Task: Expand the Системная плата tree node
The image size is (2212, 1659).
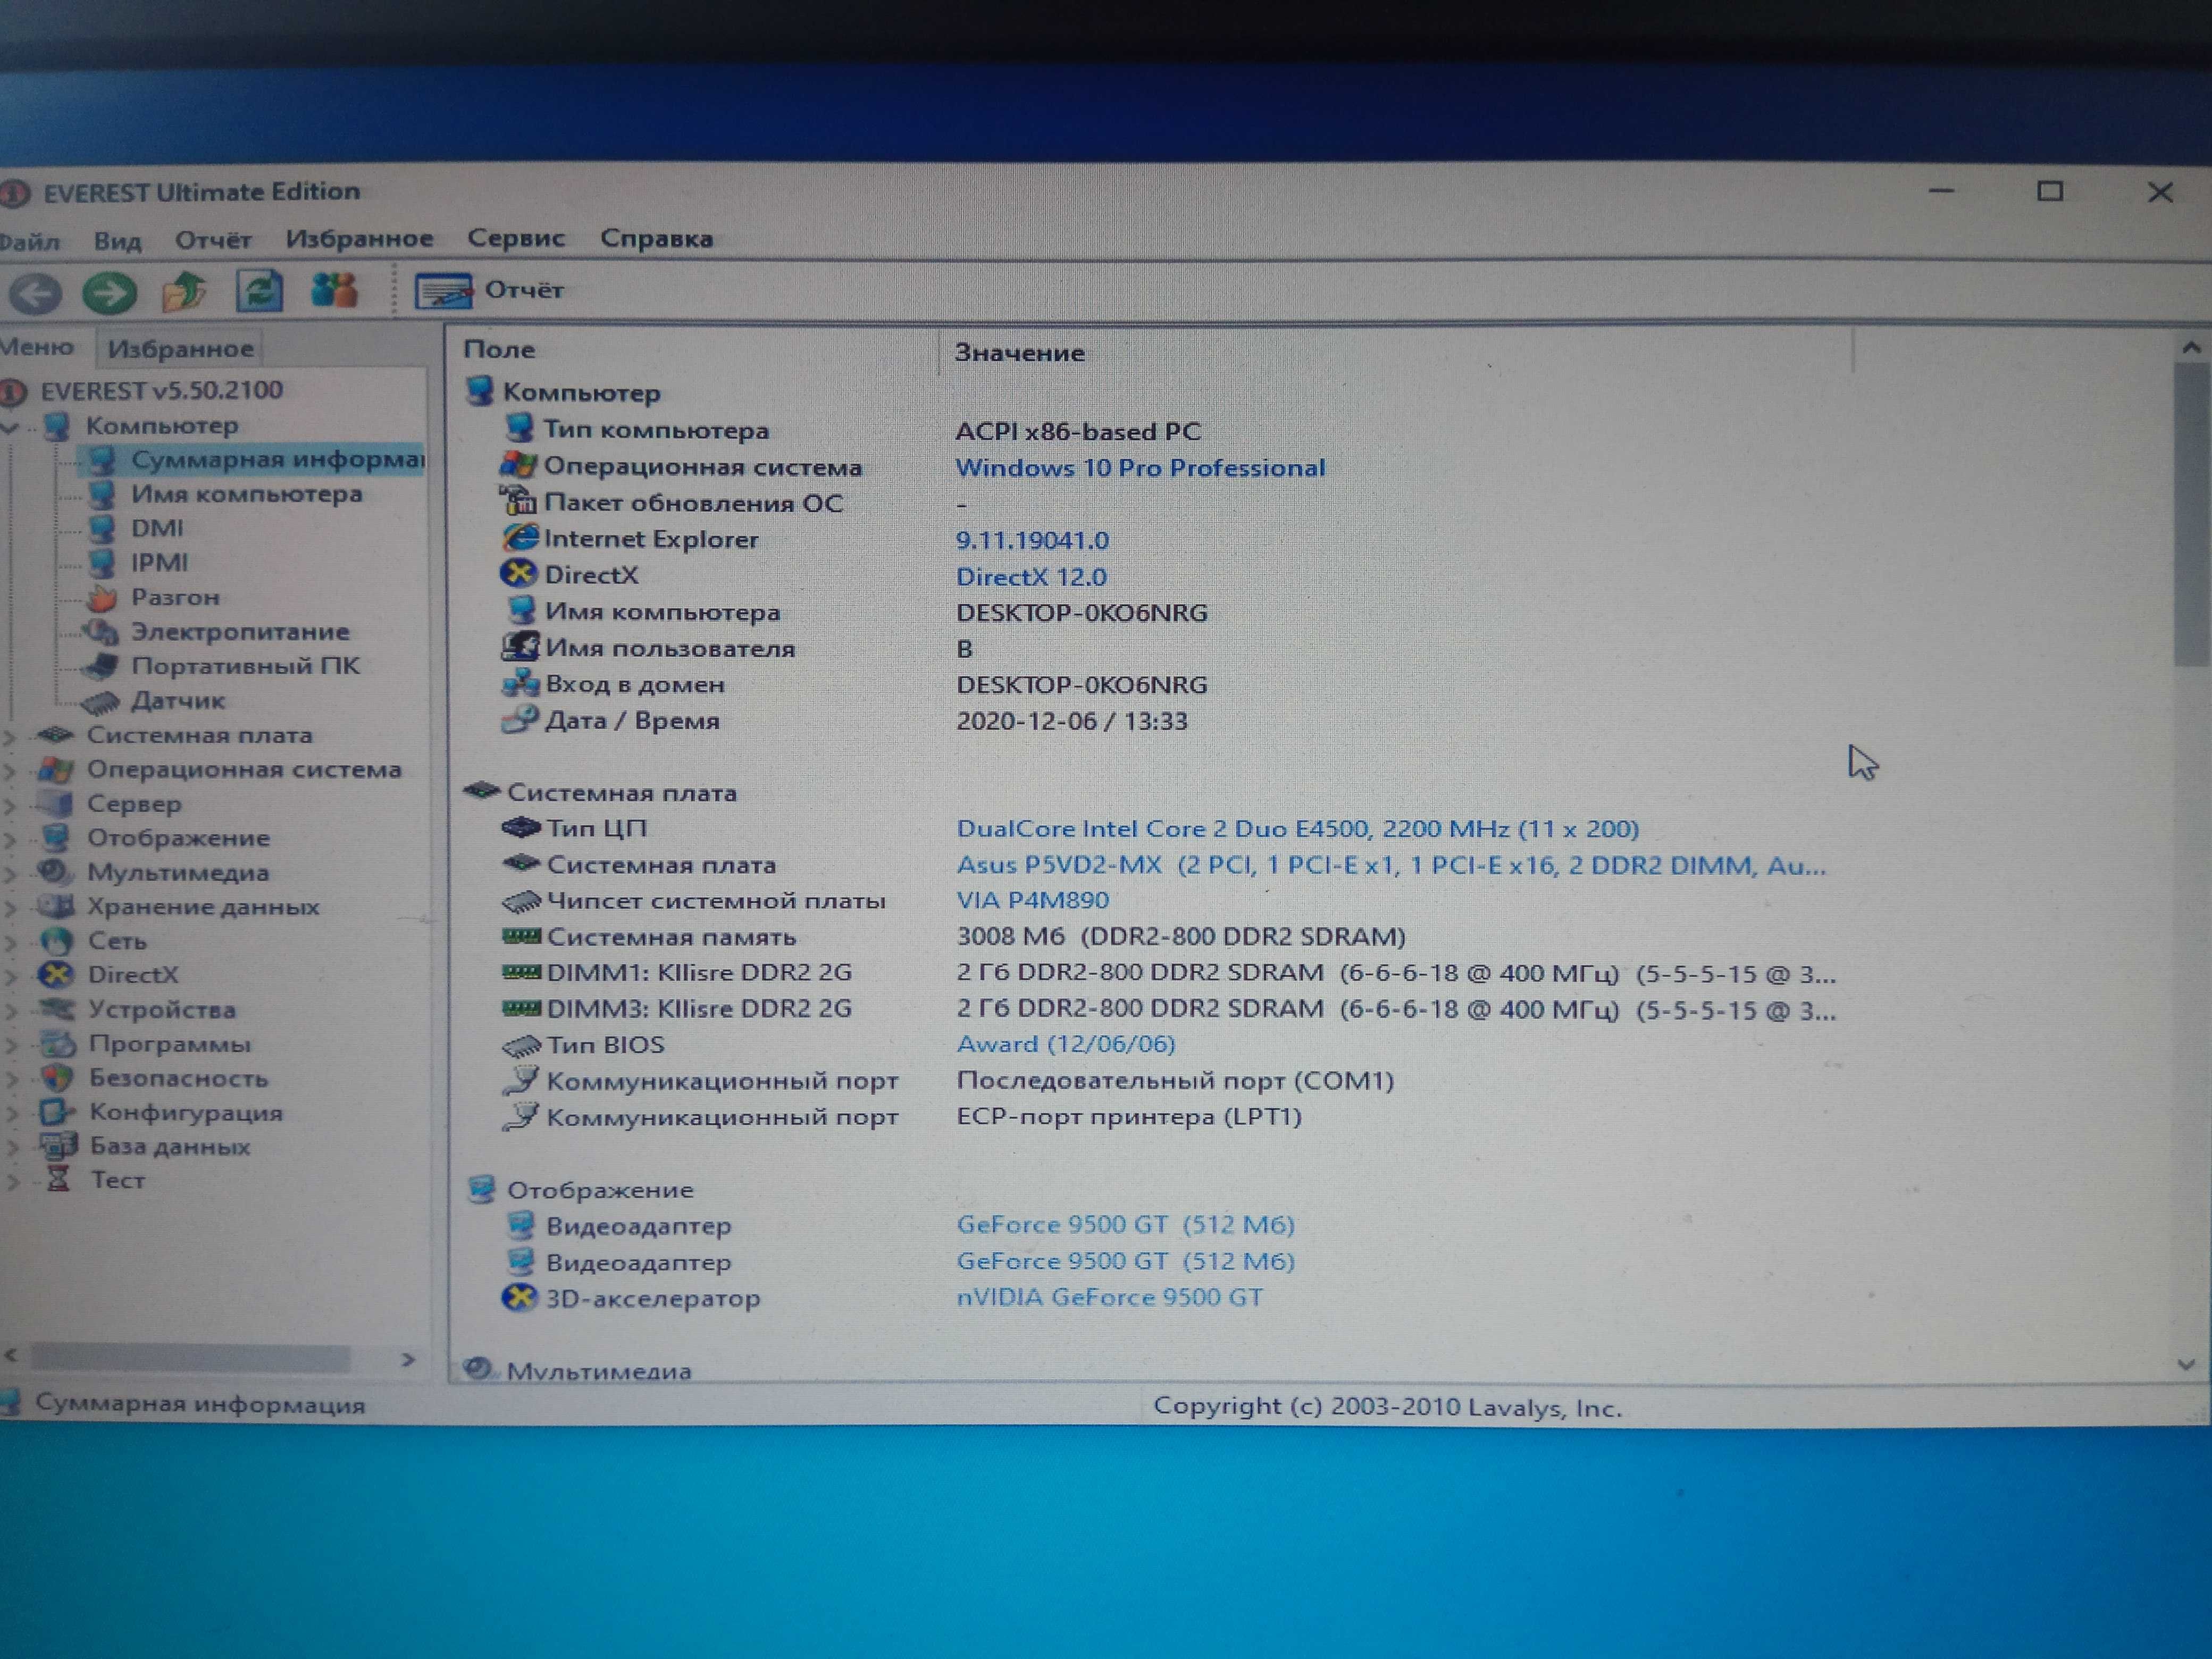Action: [x=10, y=737]
